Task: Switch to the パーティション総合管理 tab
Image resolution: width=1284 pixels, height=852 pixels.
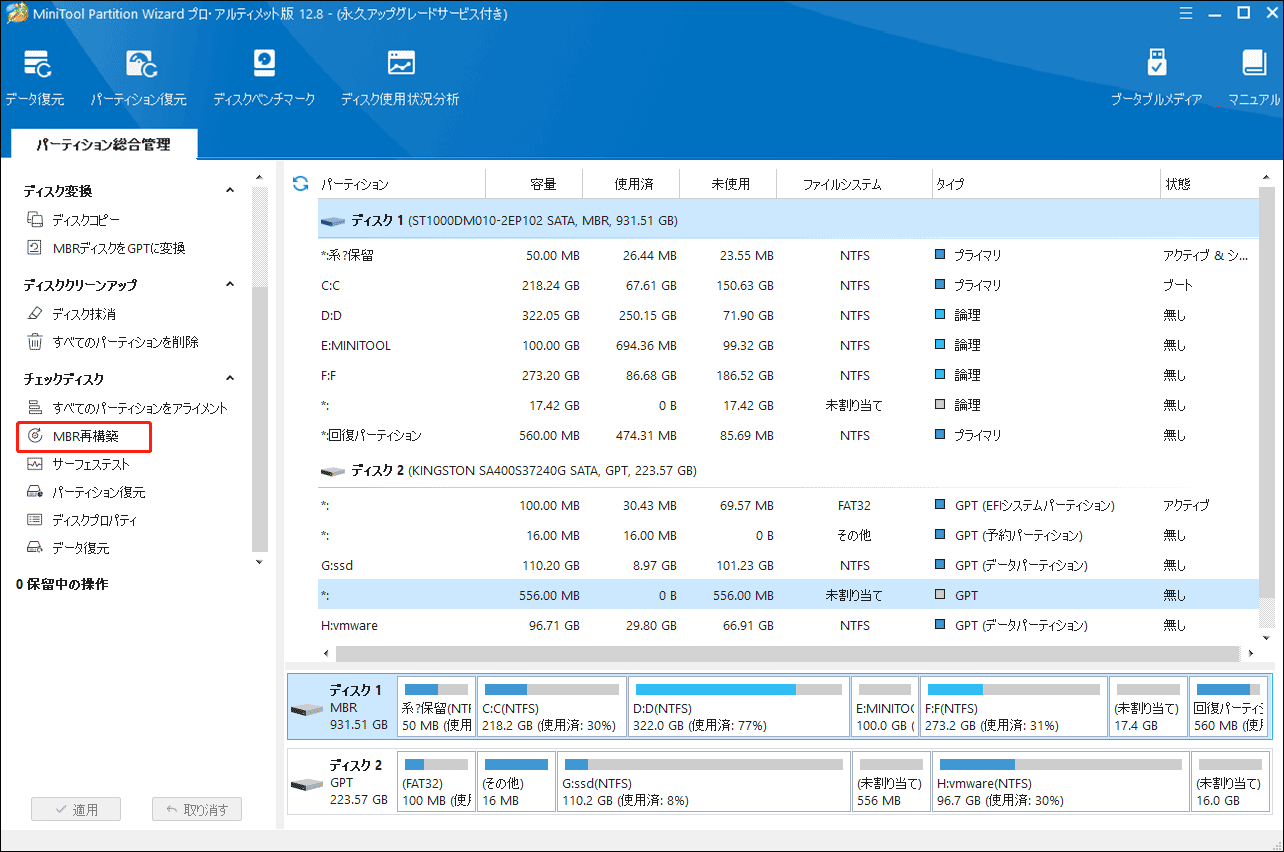Action: 103,145
